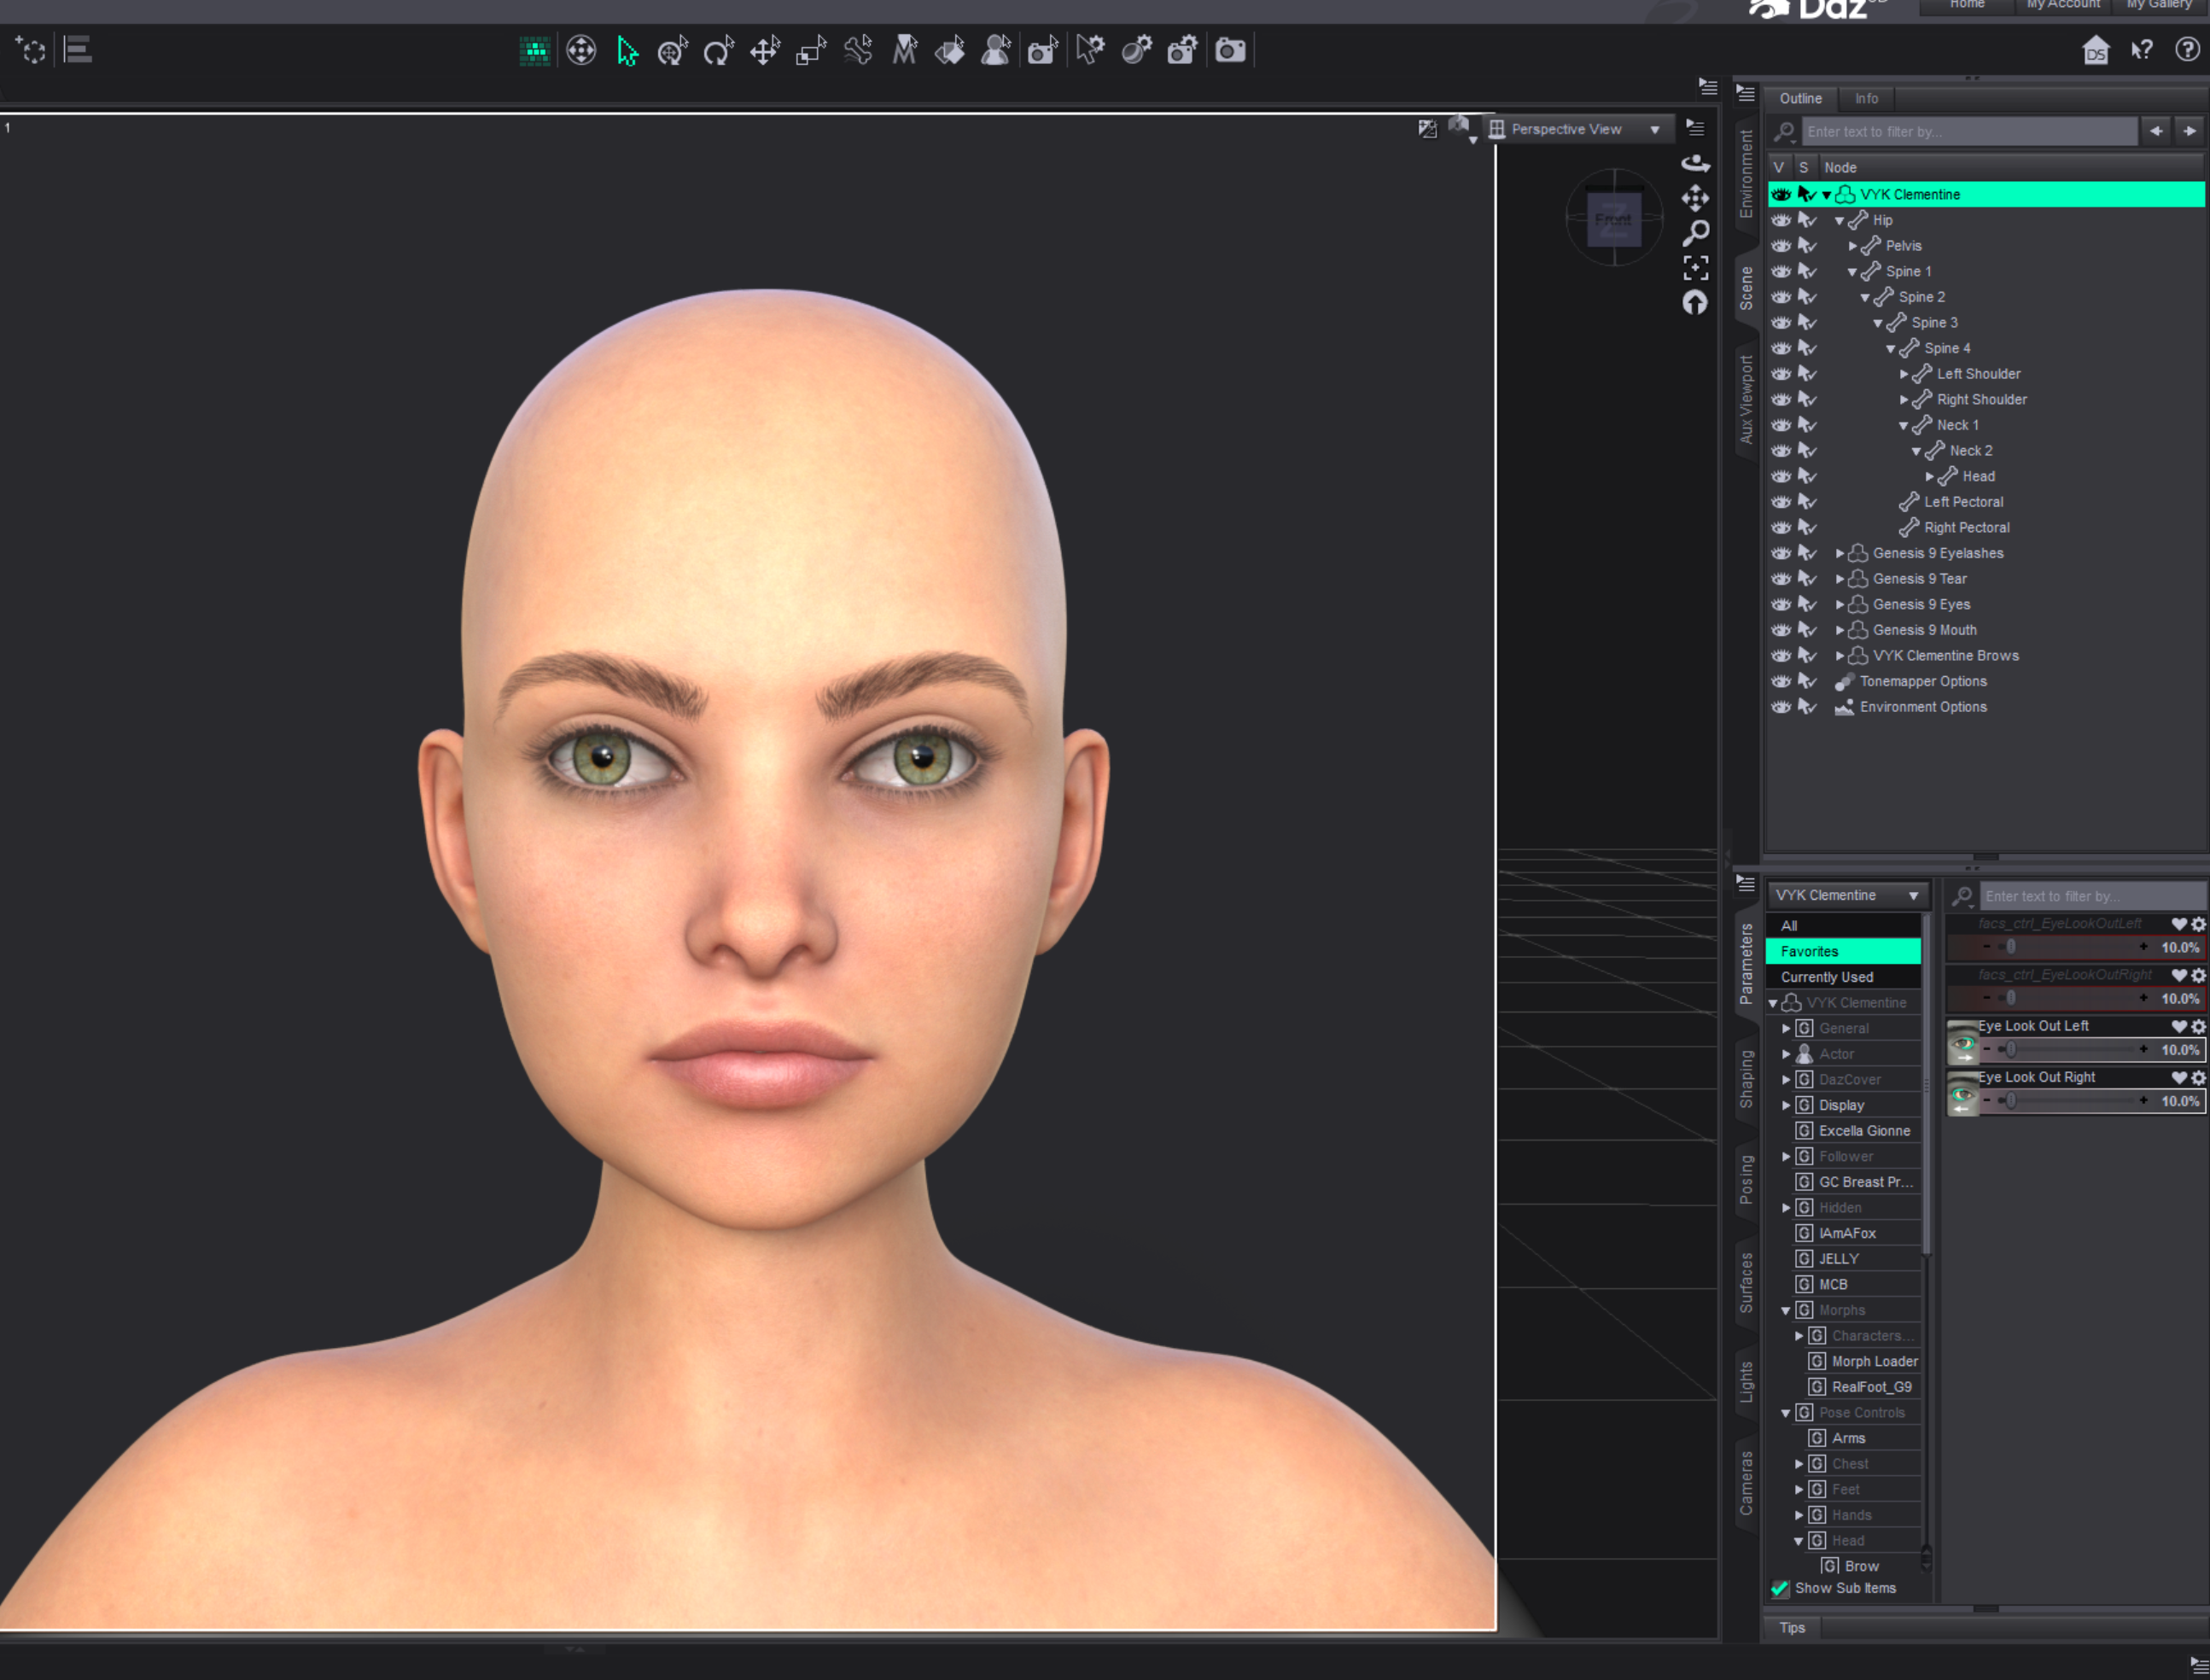Viewport: 2210px width, 1680px height.
Task: Select the Surface Selection tool
Action: [x=950, y=50]
